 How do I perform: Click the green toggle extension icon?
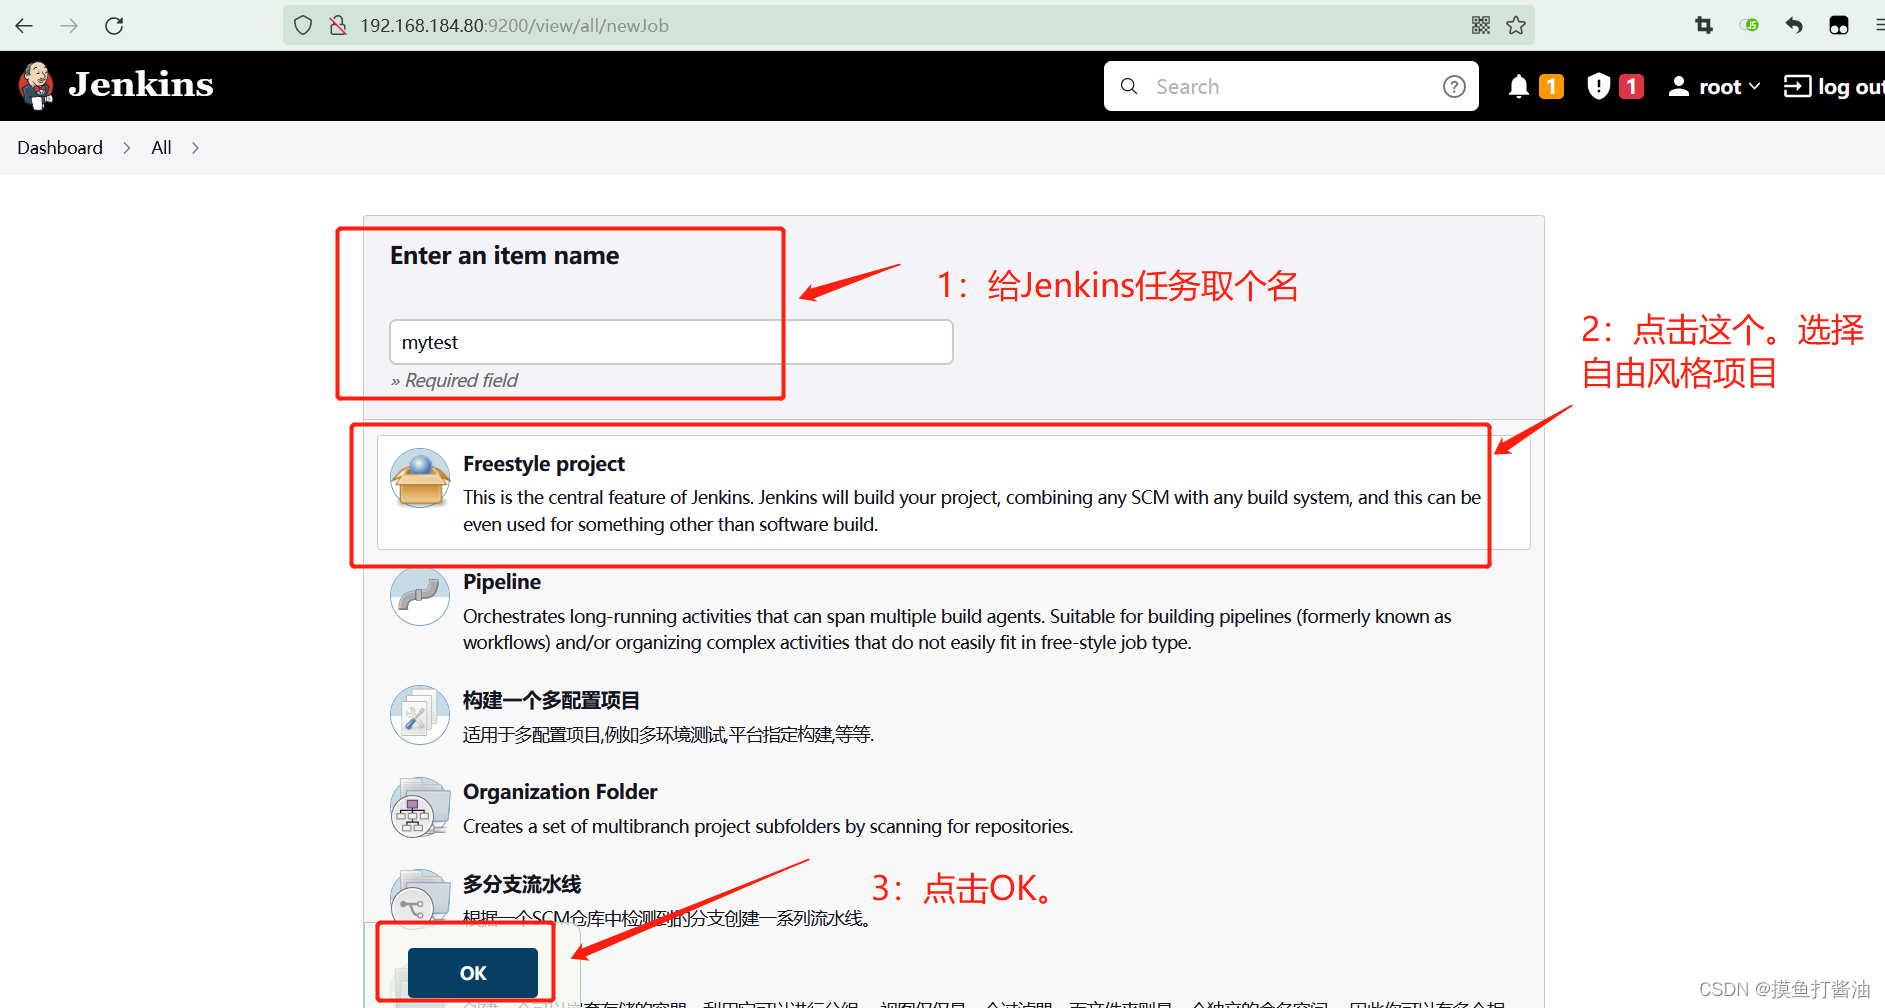1749,25
